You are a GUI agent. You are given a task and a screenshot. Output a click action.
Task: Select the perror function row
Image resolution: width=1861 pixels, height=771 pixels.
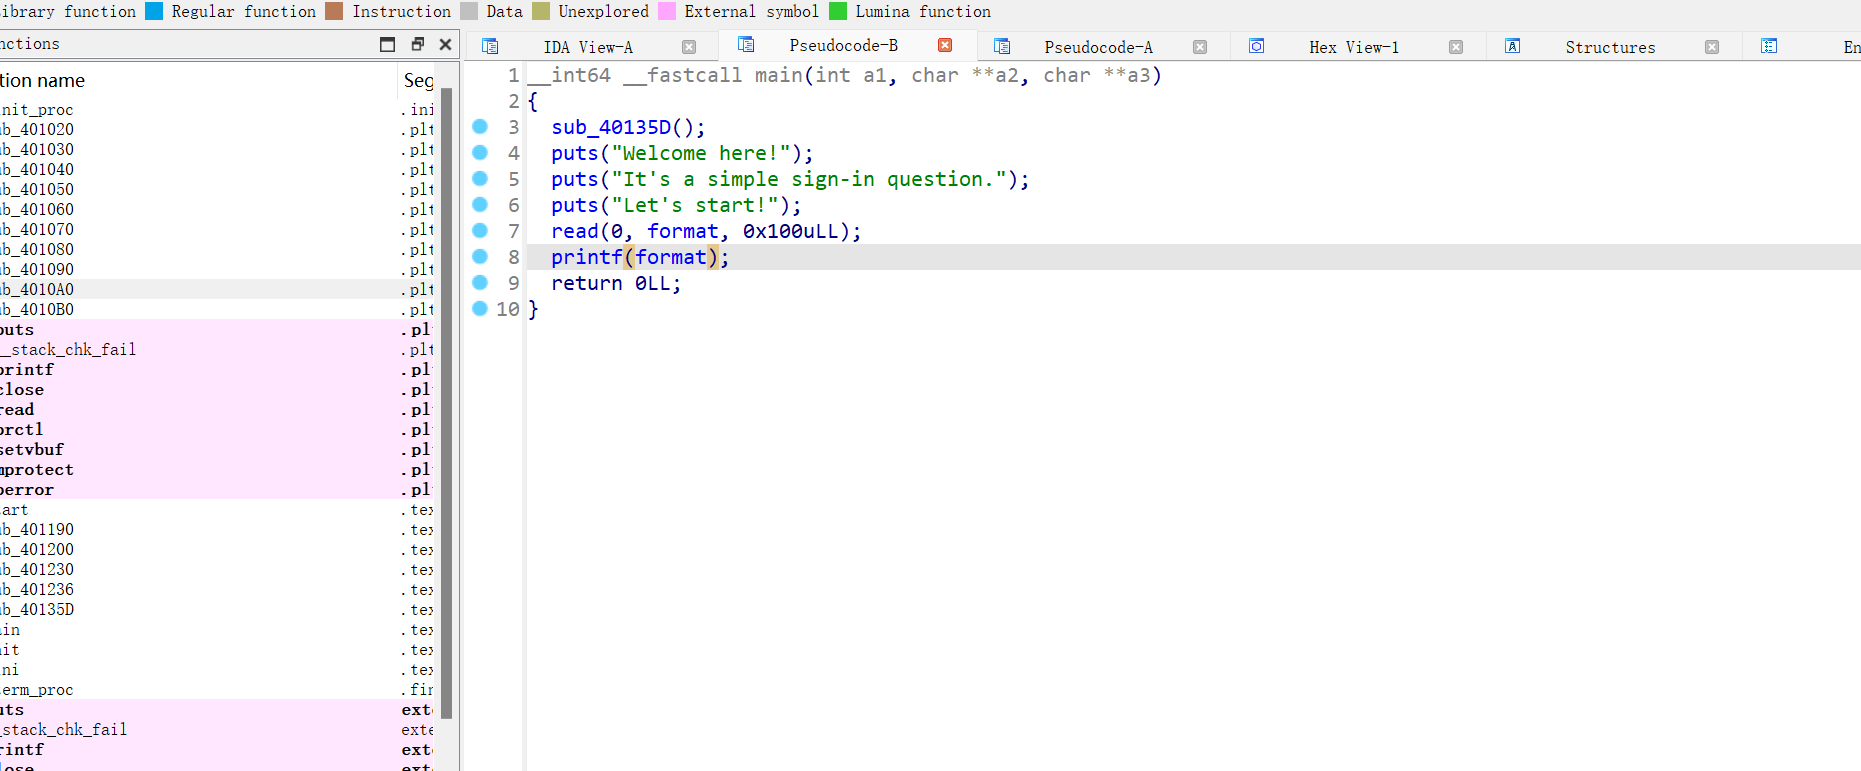coord(218,489)
